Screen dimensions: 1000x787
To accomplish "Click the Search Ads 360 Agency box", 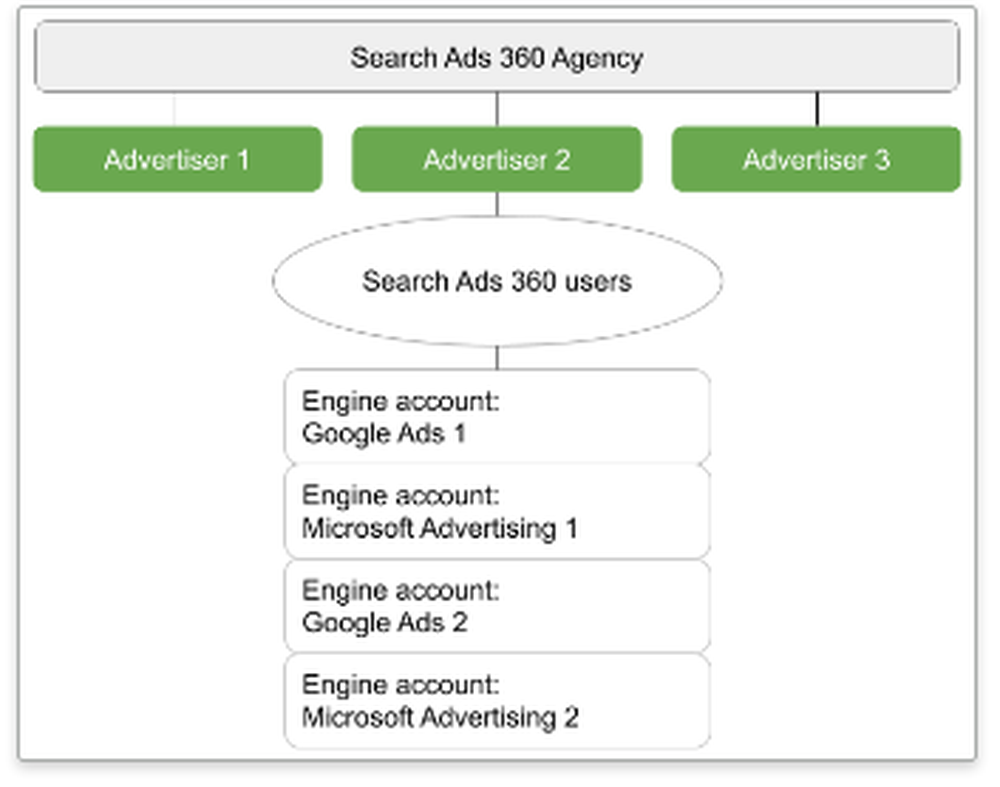I will pos(497,57).
